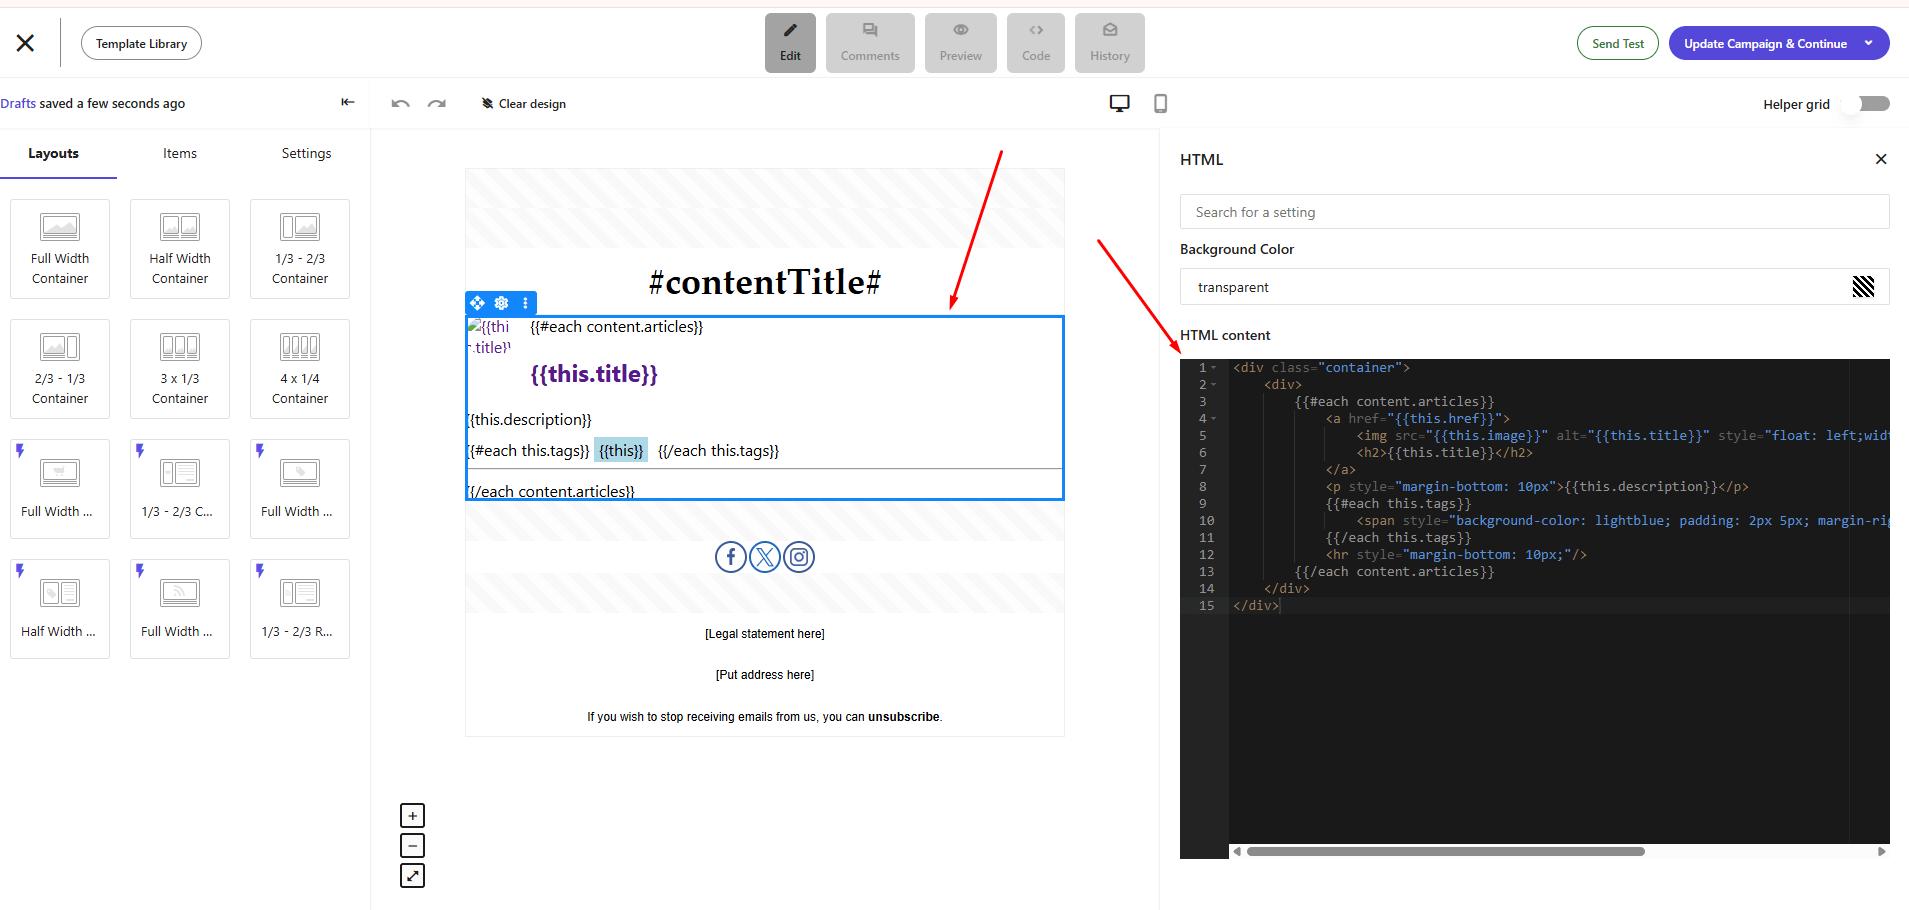This screenshot has height=910, width=1909.
Task: Open the block more options menu
Action: click(525, 303)
